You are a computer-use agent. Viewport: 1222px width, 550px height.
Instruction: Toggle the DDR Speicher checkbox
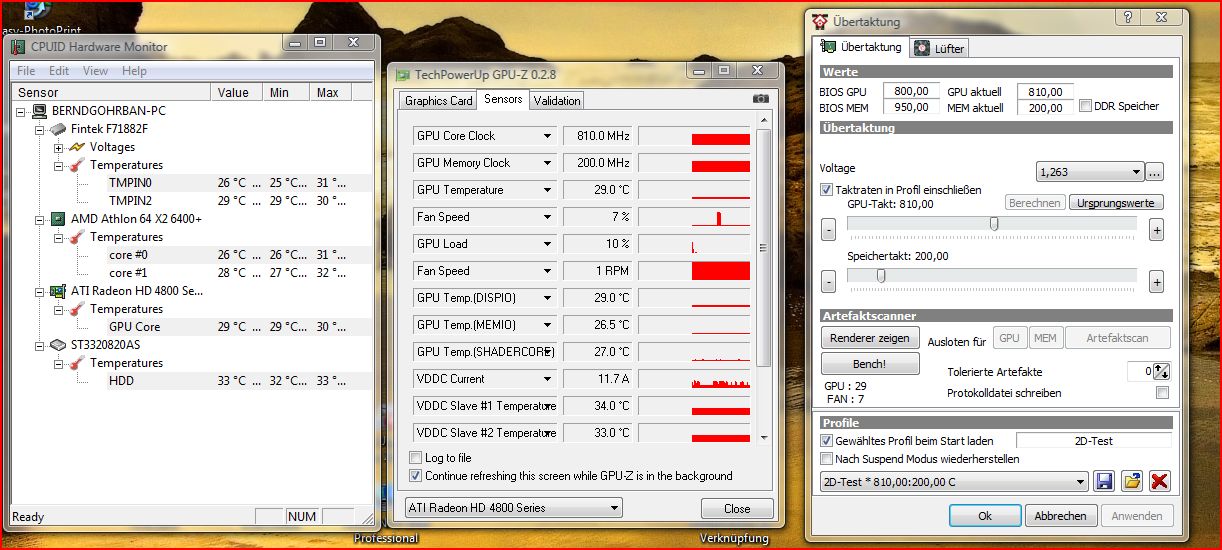point(1085,106)
